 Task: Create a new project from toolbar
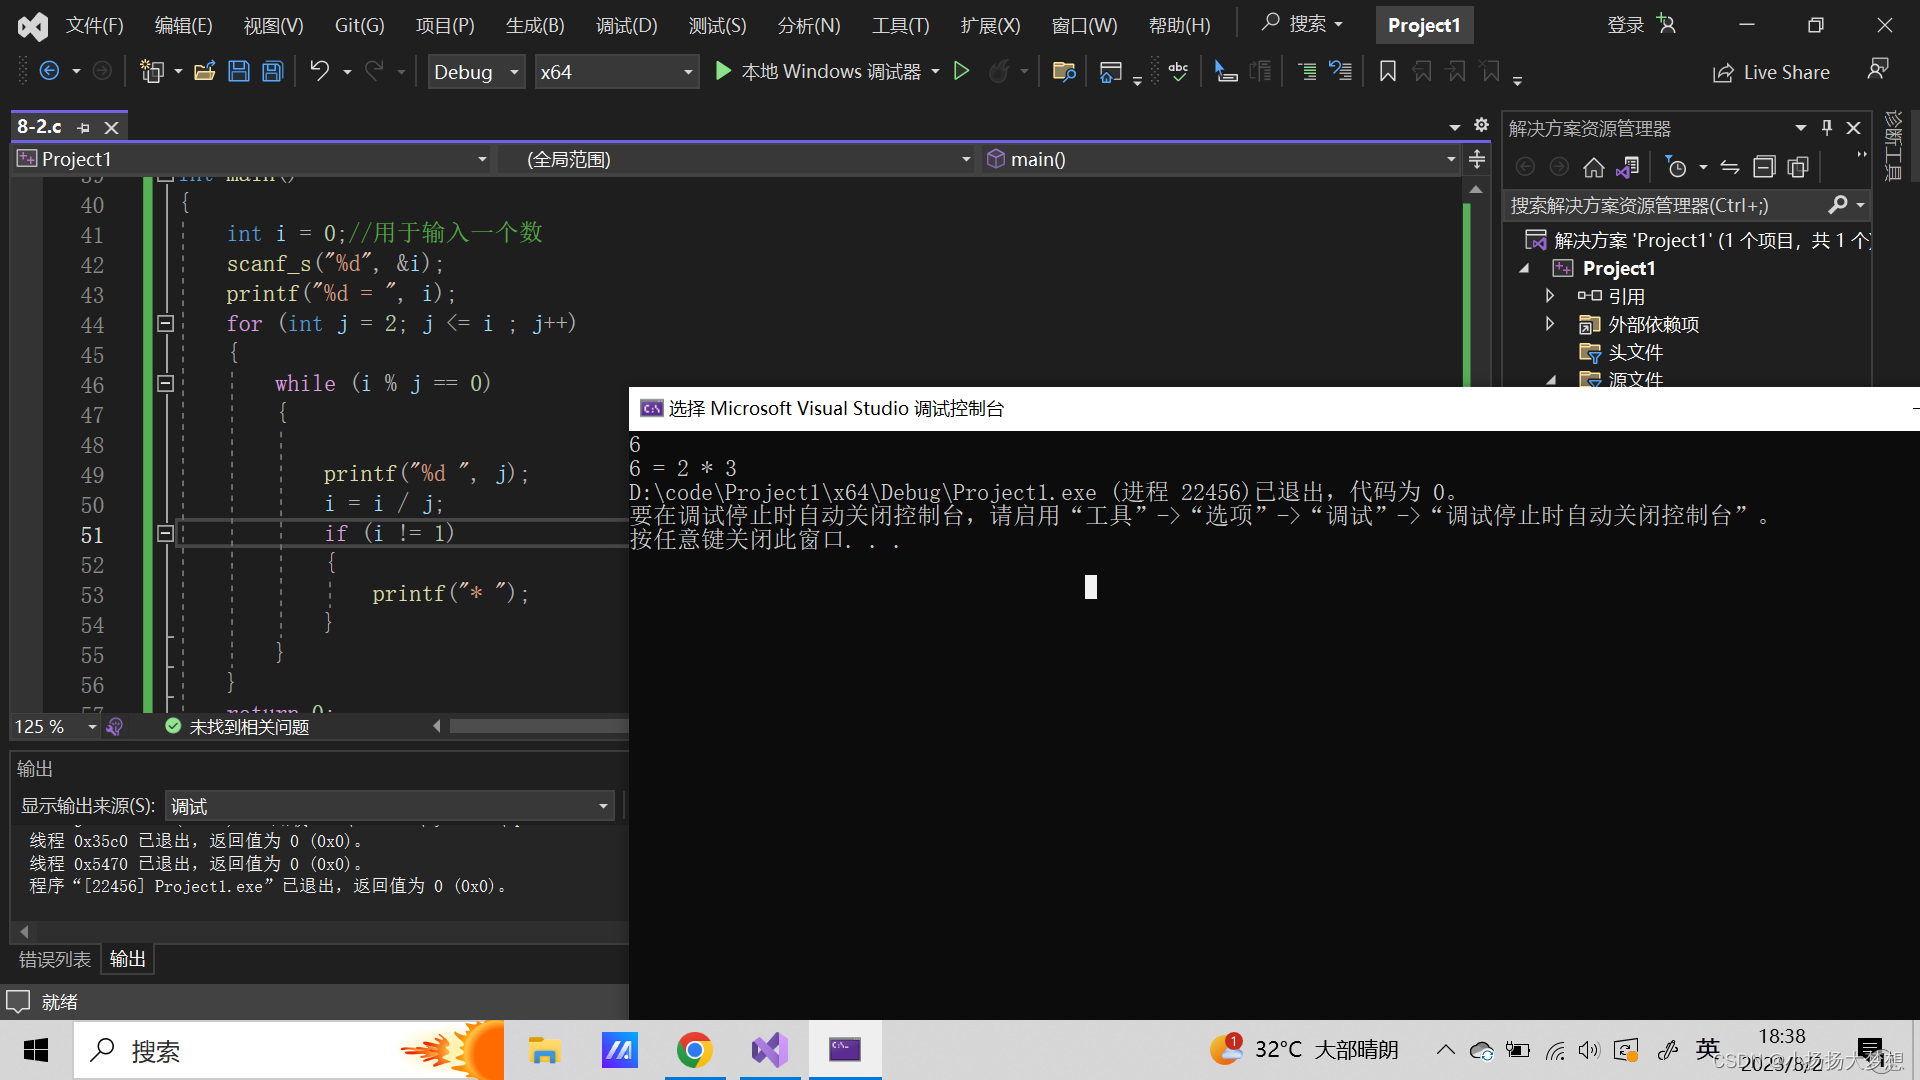tap(152, 71)
